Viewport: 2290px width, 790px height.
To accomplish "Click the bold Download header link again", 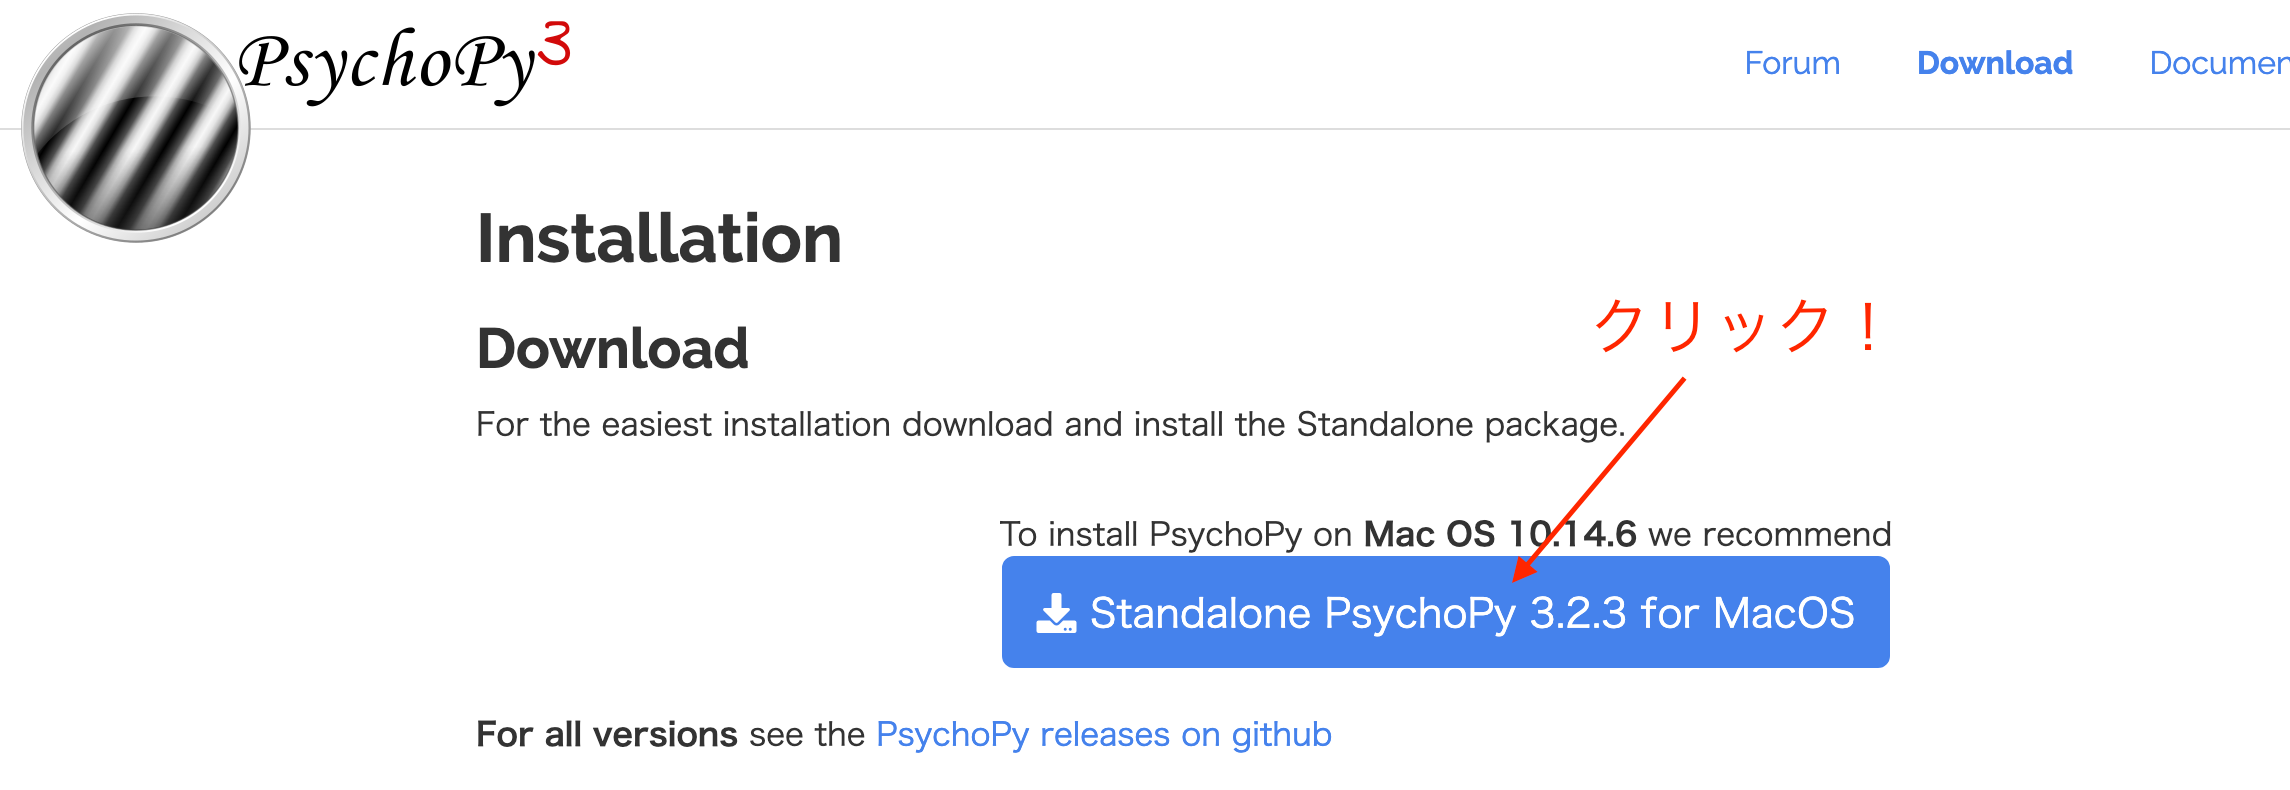I will (1995, 63).
